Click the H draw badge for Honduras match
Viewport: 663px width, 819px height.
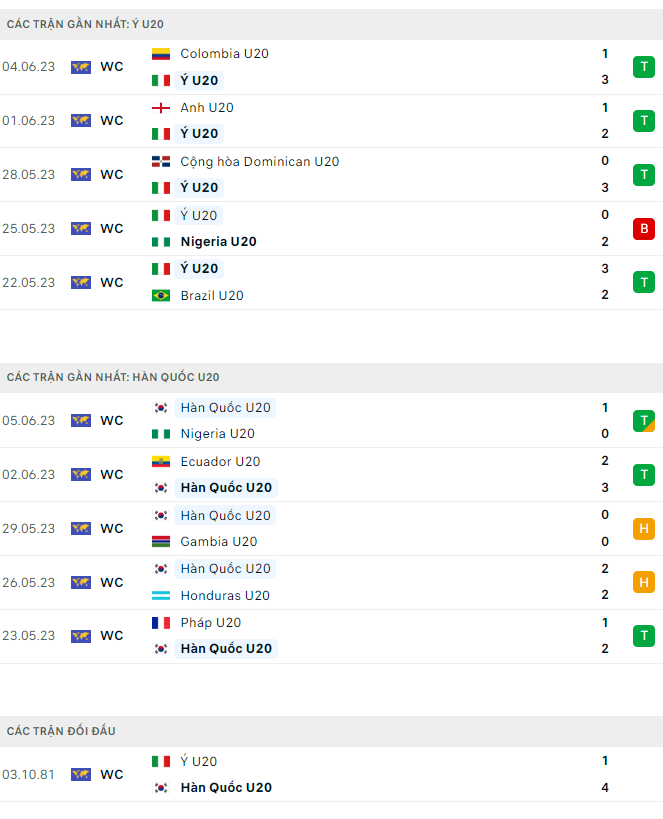(x=643, y=582)
